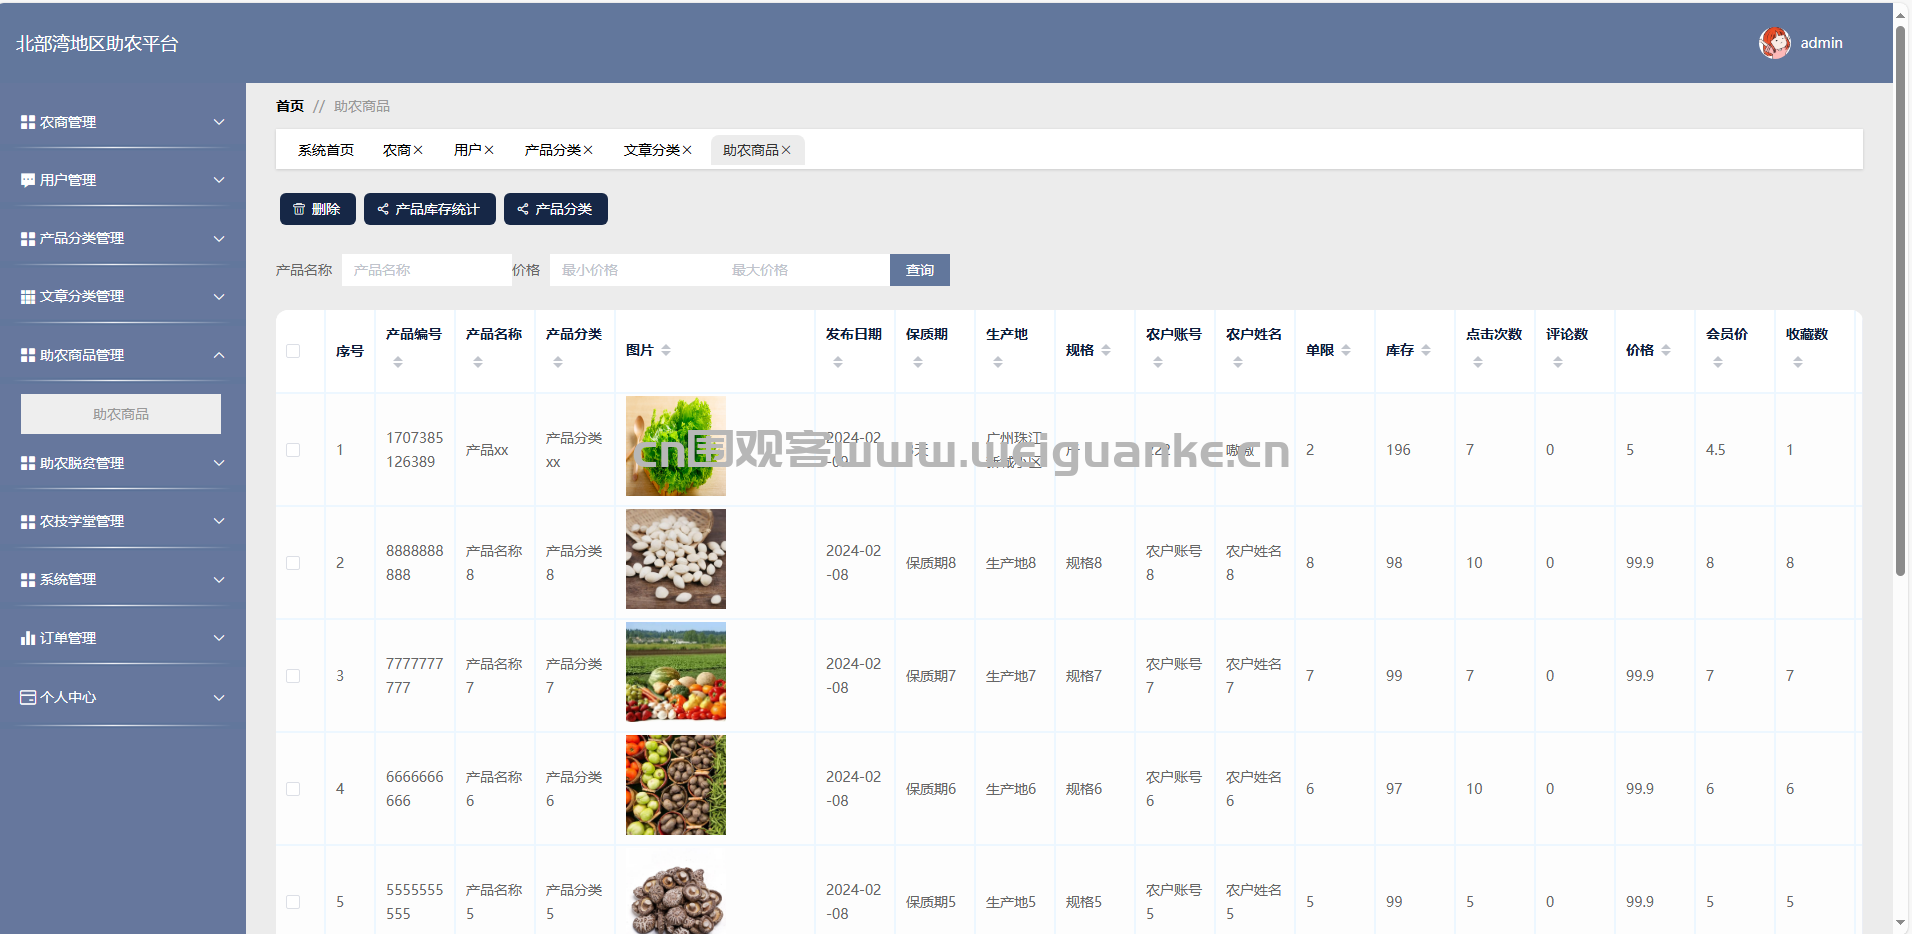The image size is (1912, 934).
Task: Click the admin username label
Action: coord(1821,43)
